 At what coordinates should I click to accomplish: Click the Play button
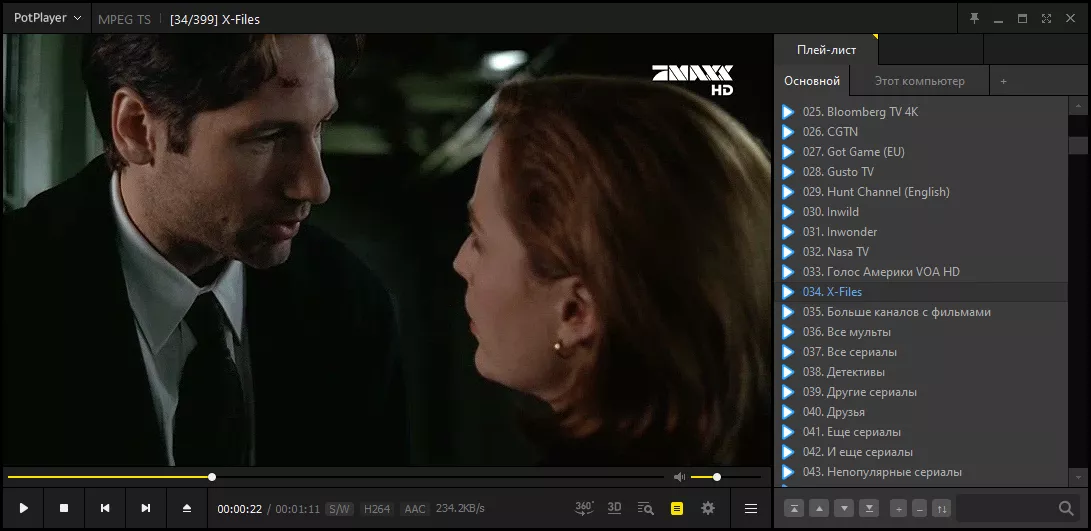pos(24,509)
